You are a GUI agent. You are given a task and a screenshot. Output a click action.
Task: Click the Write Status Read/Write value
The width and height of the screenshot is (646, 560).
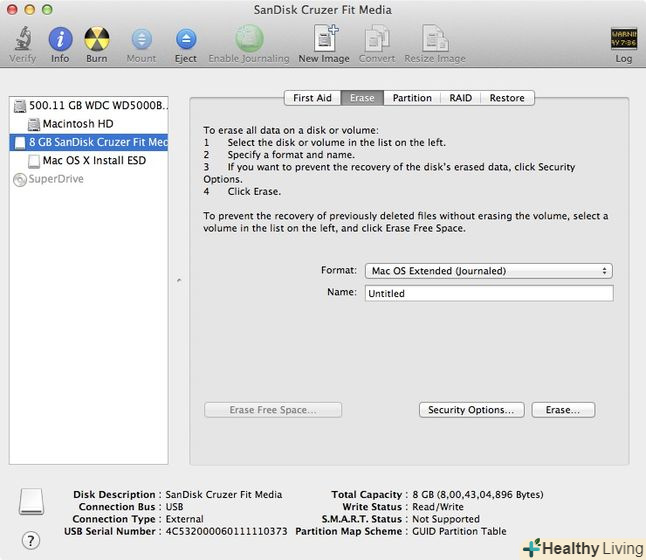pyautogui.click(x=438, y=507)
